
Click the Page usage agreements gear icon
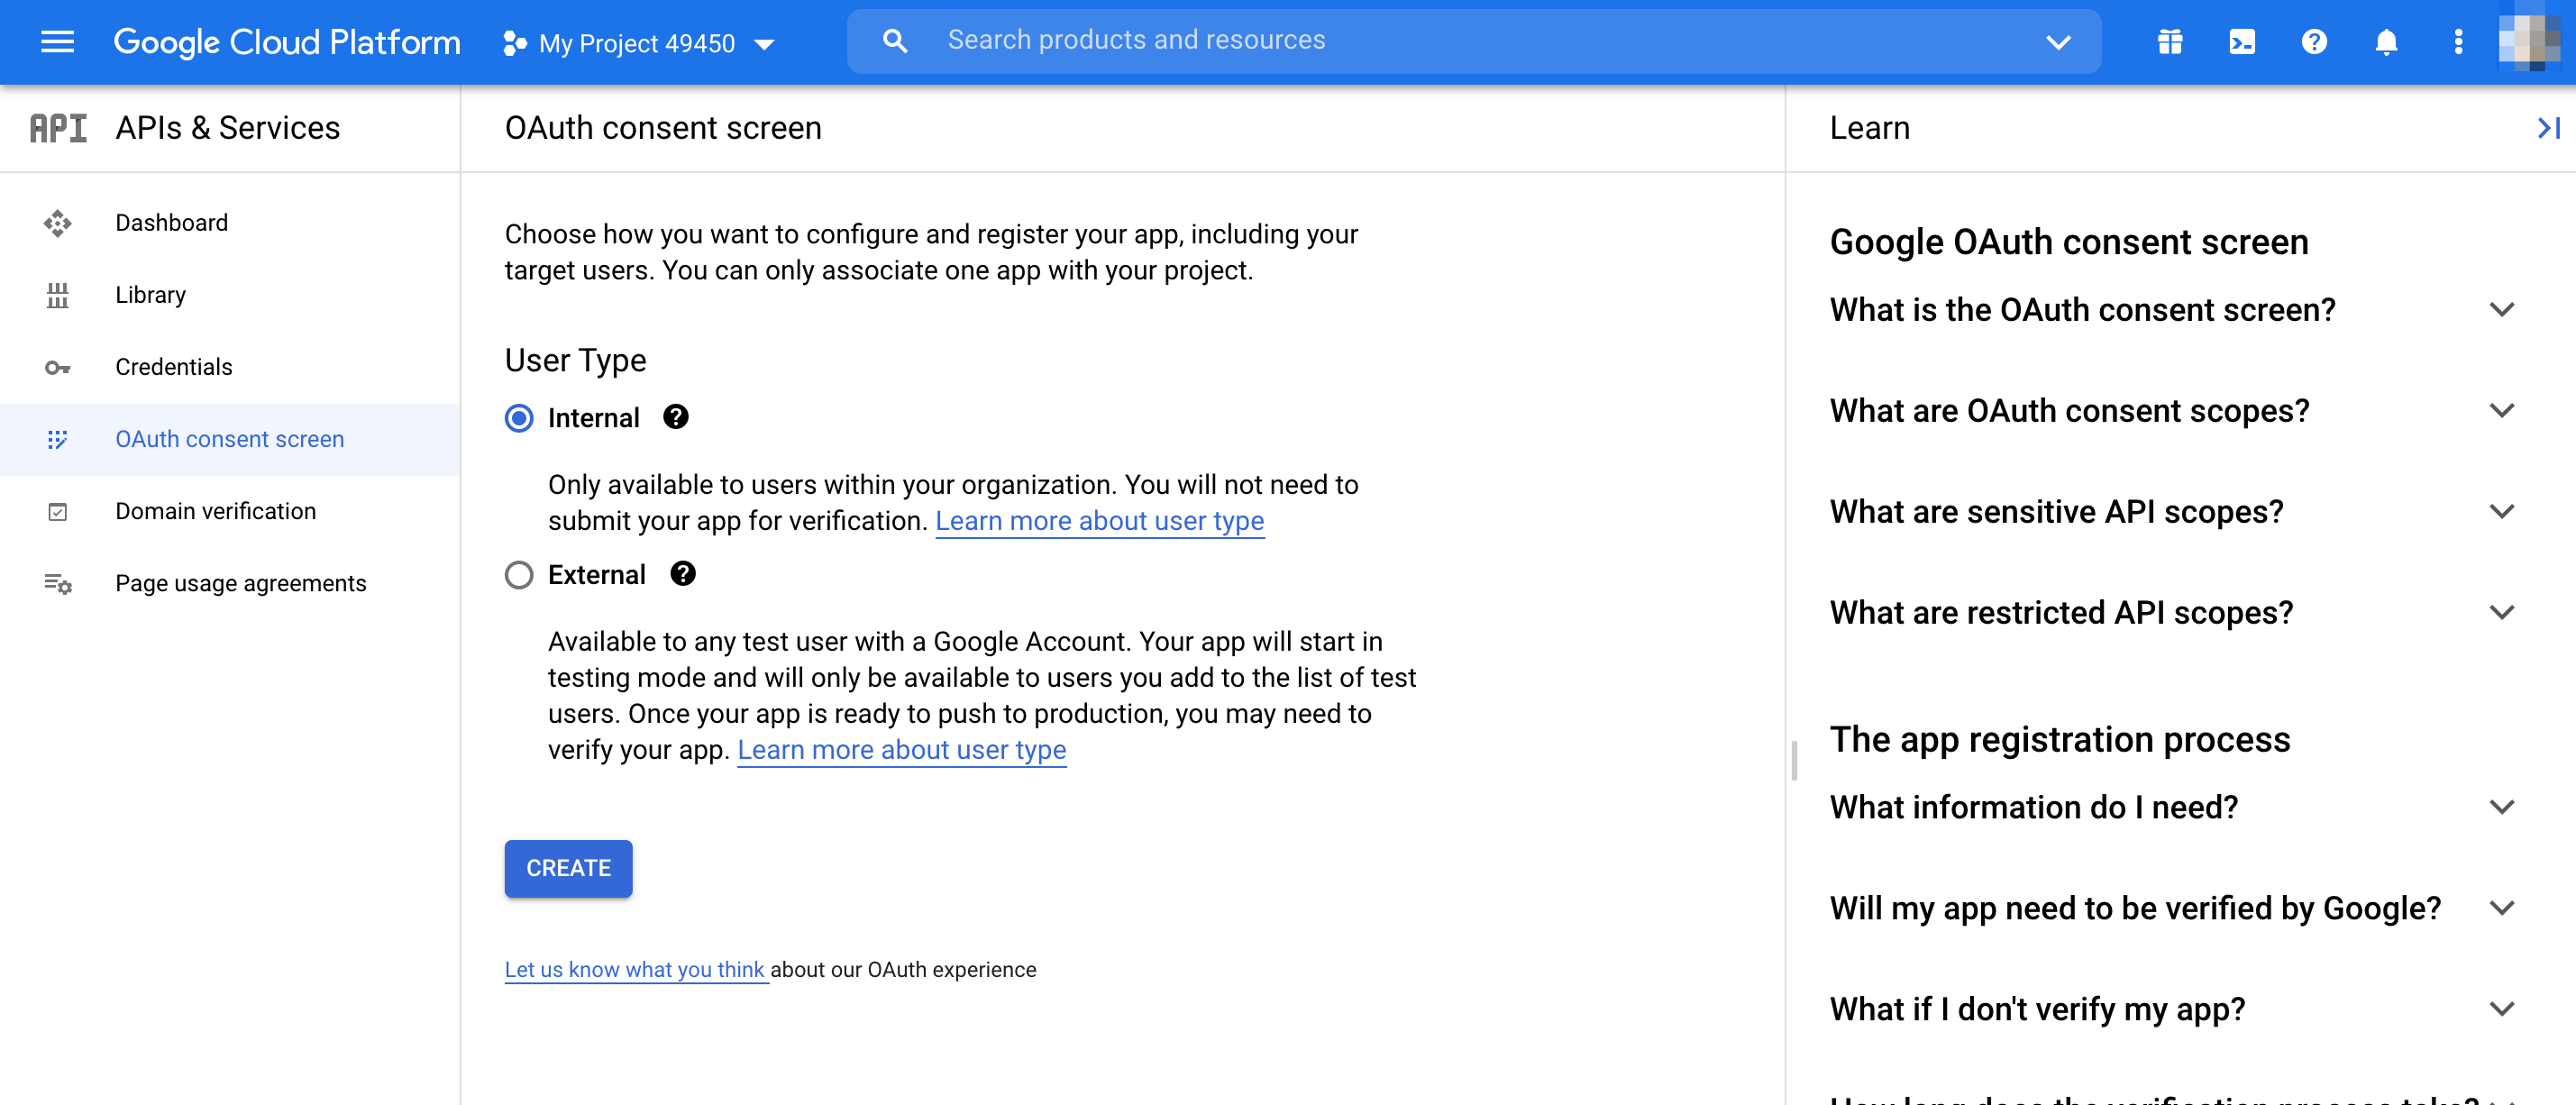tap(57, 584)
